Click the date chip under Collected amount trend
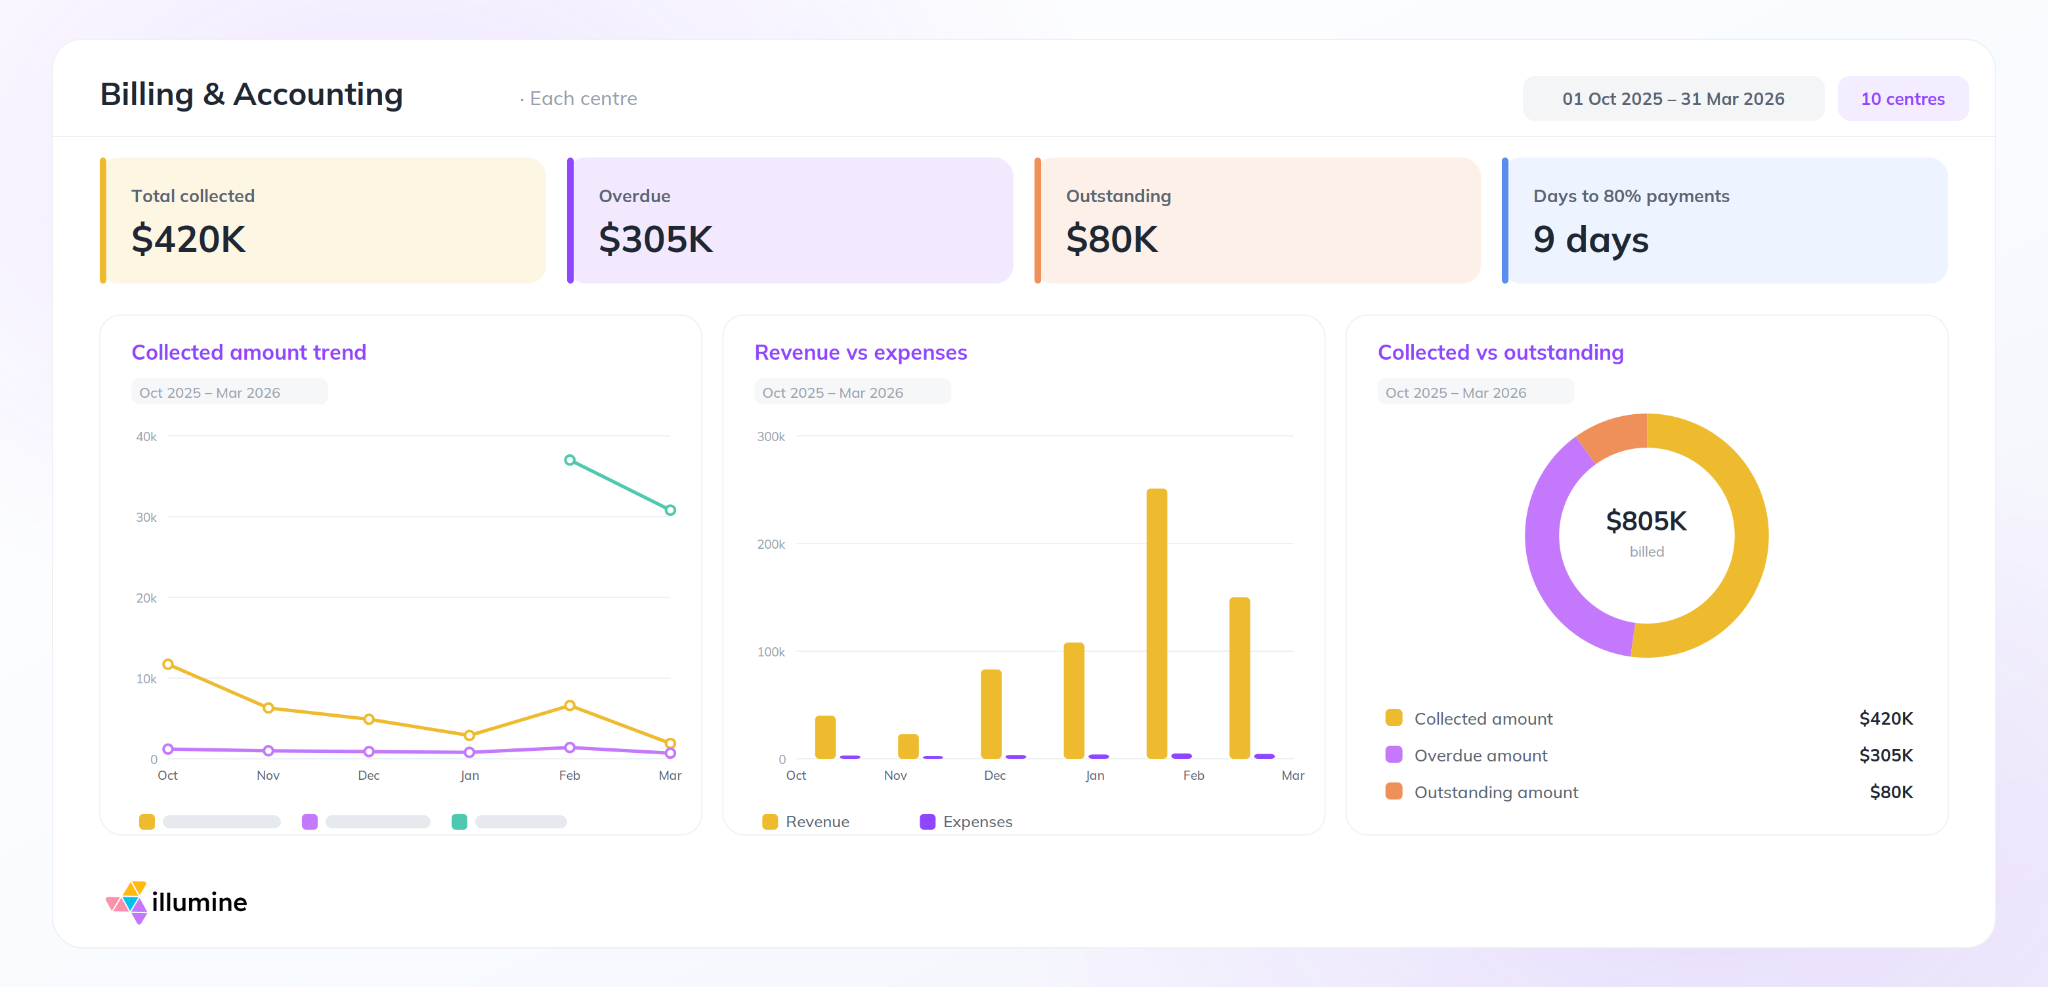 (229, 392)
